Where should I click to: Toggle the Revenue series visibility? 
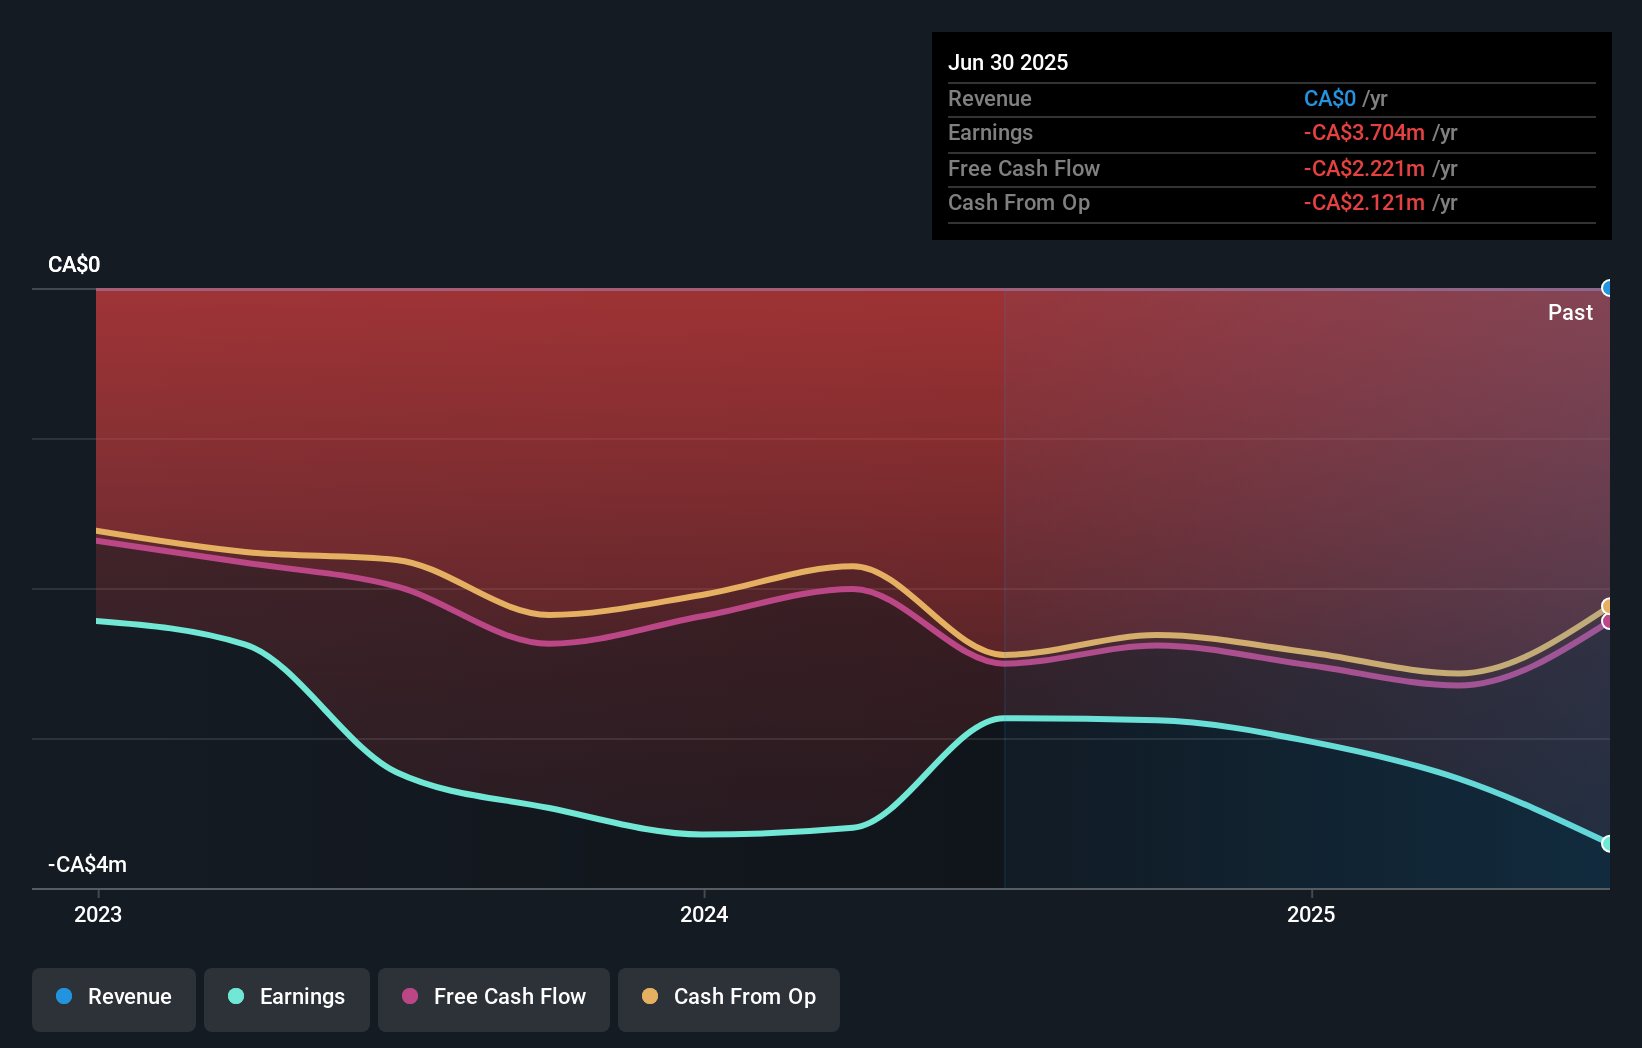coord(113,998)
